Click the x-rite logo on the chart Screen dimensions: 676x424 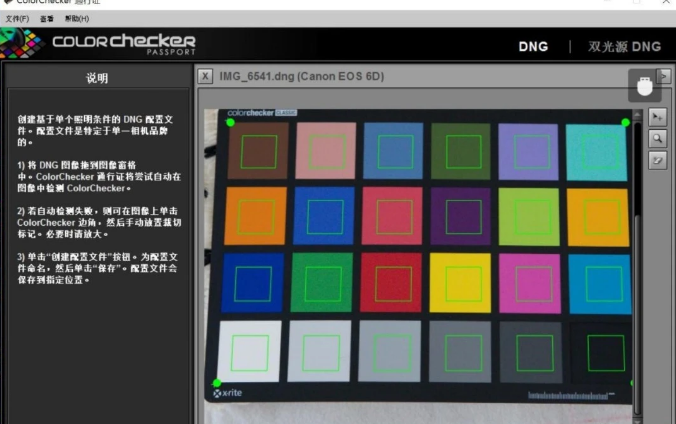(228, 393)
